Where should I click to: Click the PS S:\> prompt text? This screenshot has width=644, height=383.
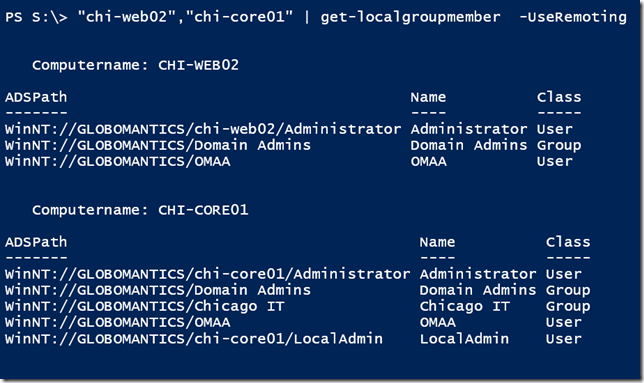(36, 17)
